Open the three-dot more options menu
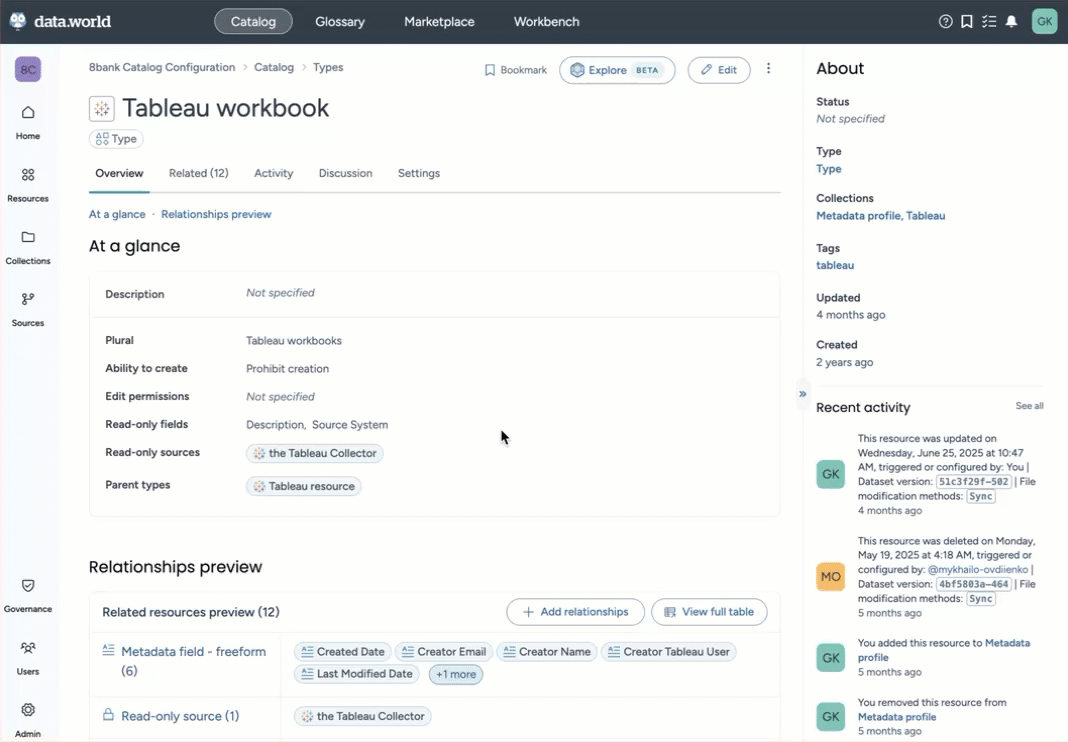 point(768,69)
